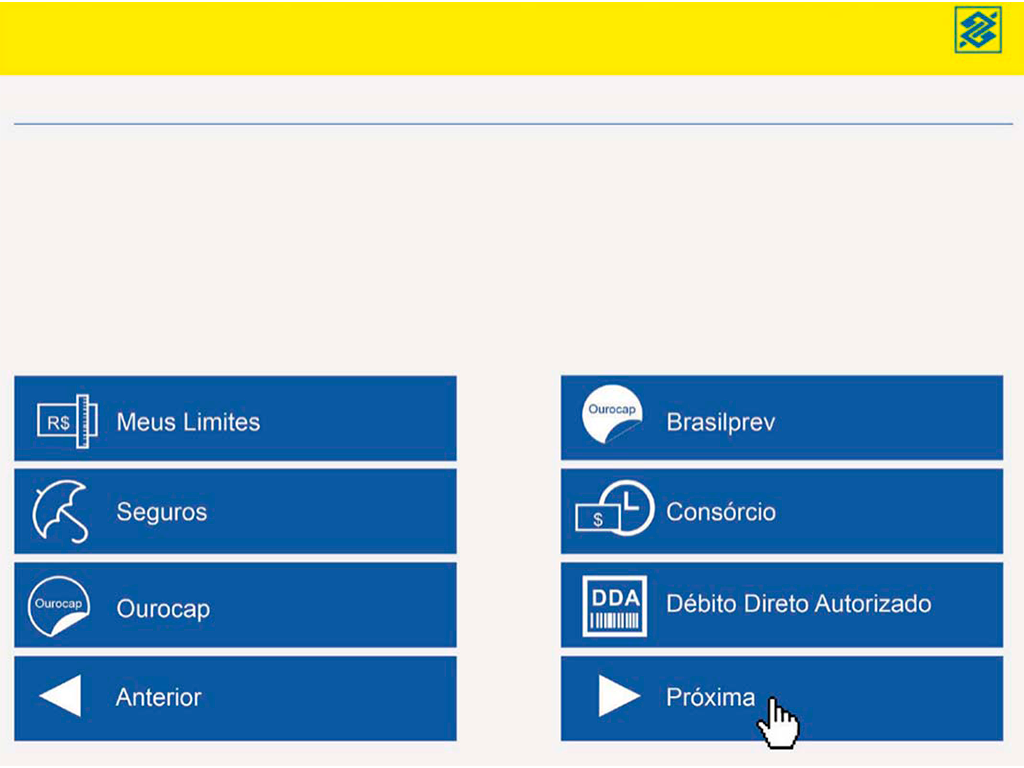Choose the Consórcio text label

pyautogui.click(x=721, y=511)
